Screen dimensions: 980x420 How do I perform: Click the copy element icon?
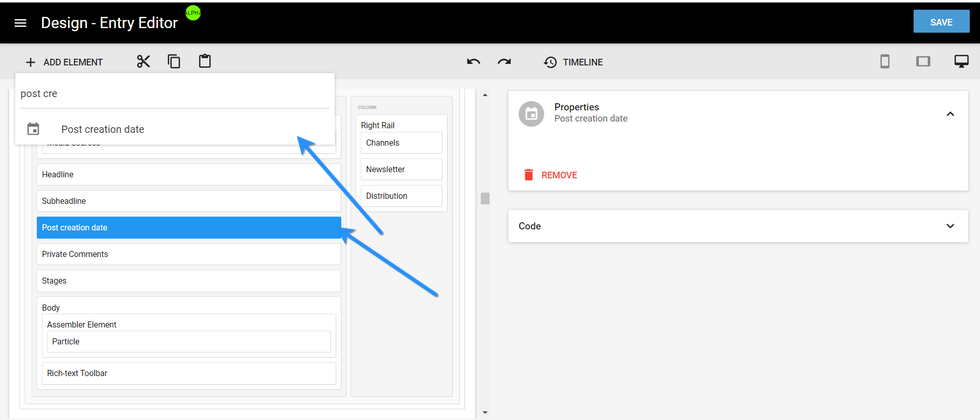click(x=174, y=62)
